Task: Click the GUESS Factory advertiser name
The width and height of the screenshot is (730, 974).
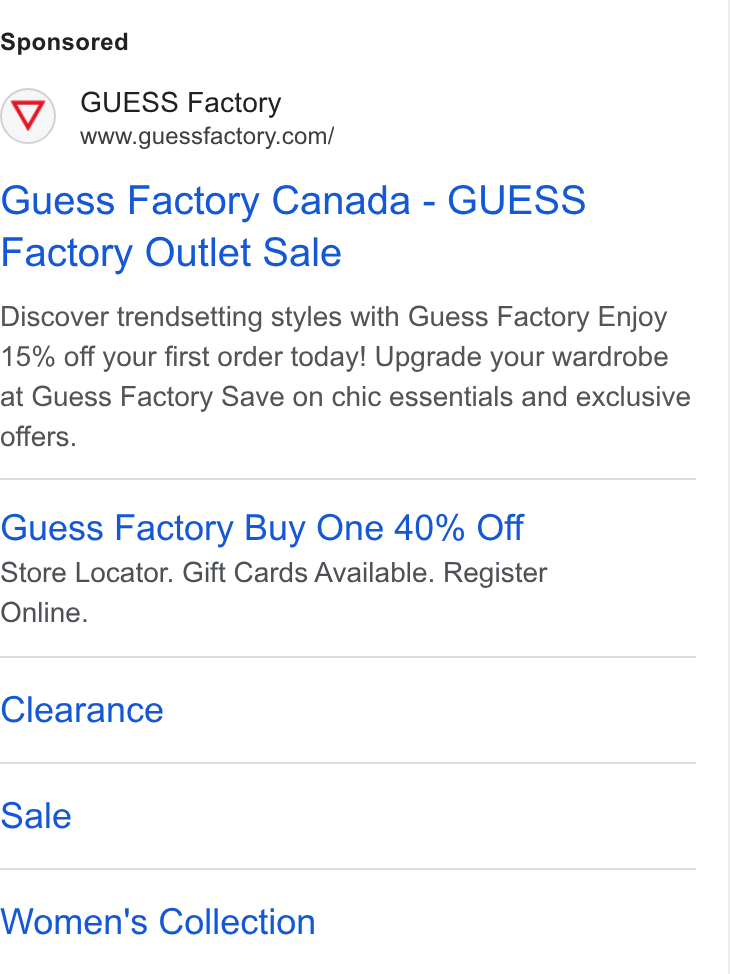Action: [181, 102]
